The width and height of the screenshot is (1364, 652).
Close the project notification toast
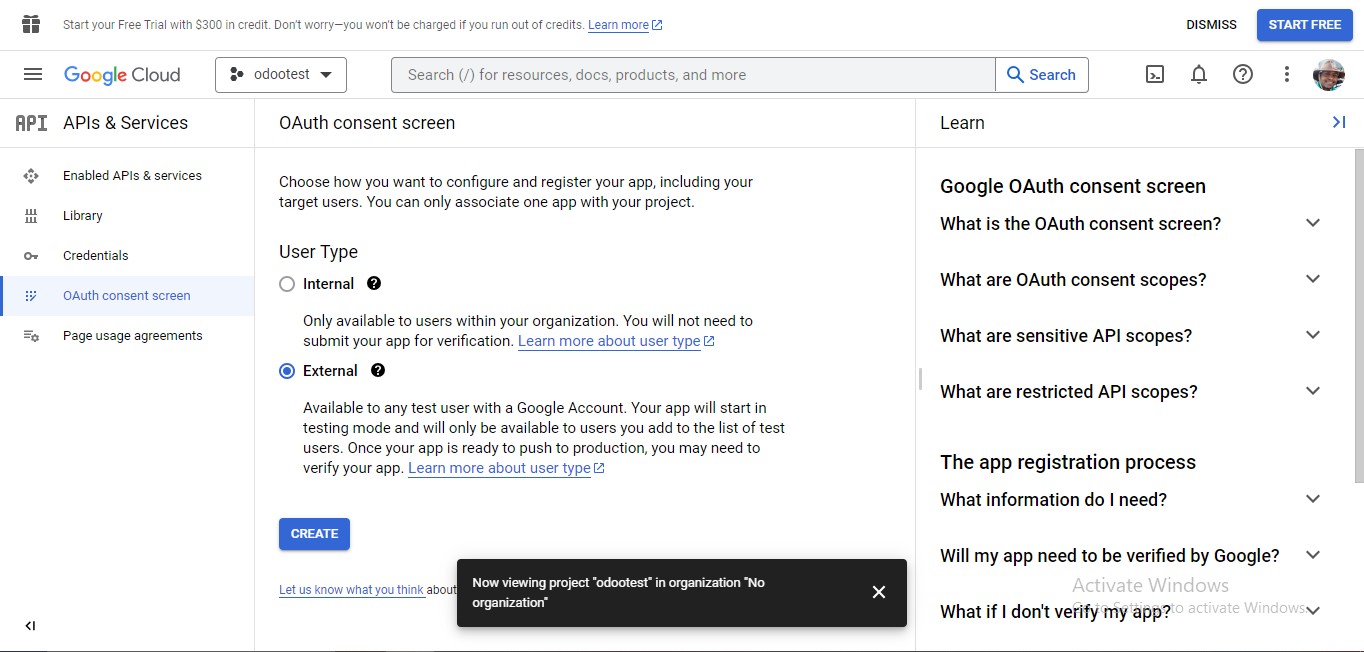(879, 592)
